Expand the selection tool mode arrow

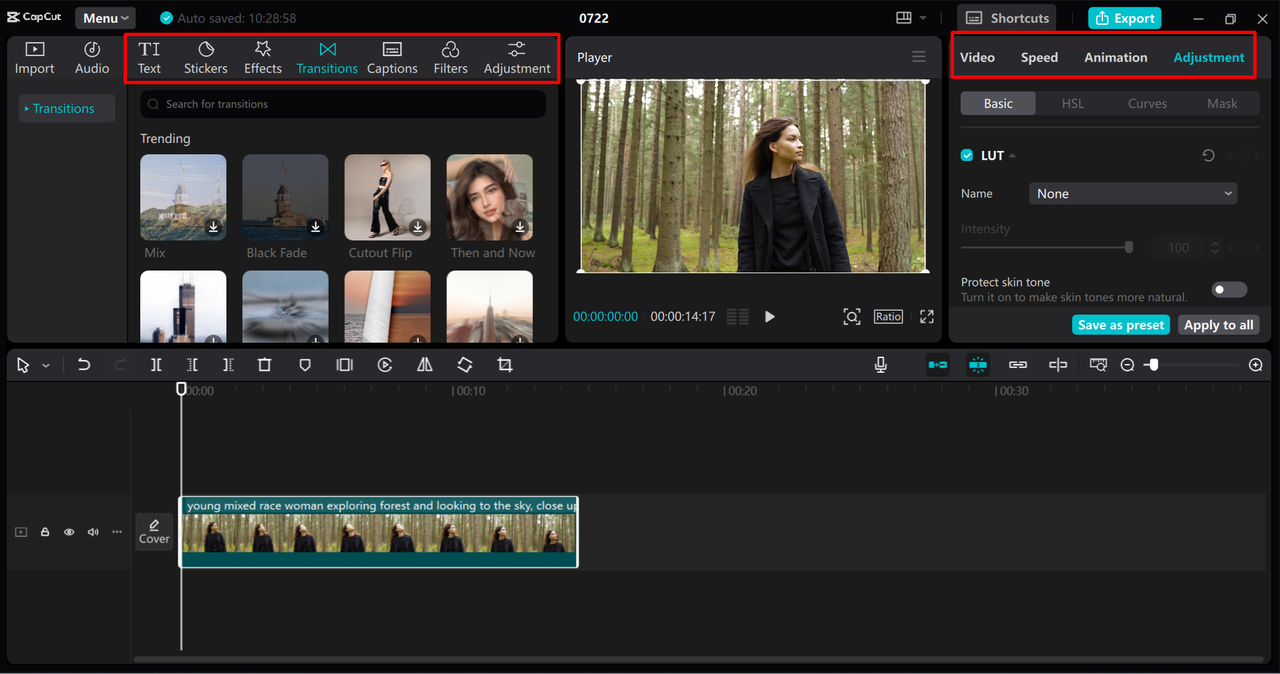[46, 366]
